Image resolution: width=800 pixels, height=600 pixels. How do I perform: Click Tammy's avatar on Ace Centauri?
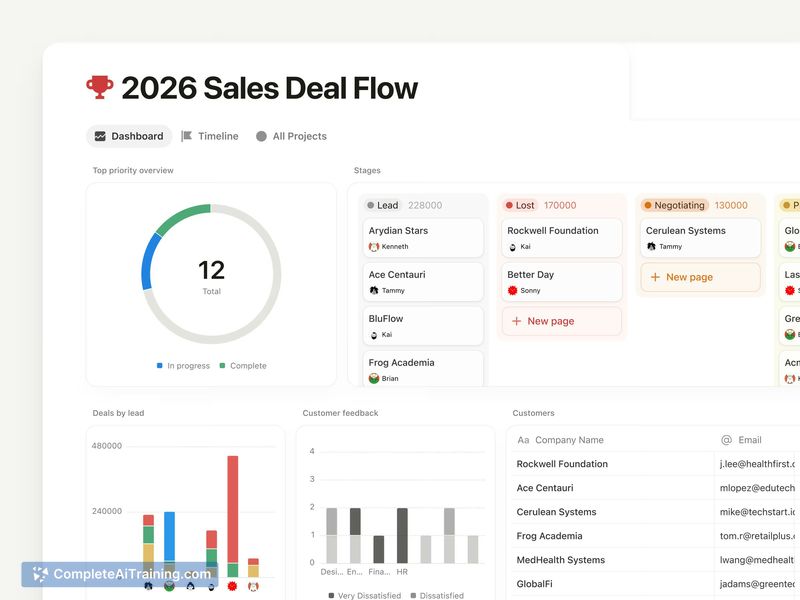[x=374, y=290]
